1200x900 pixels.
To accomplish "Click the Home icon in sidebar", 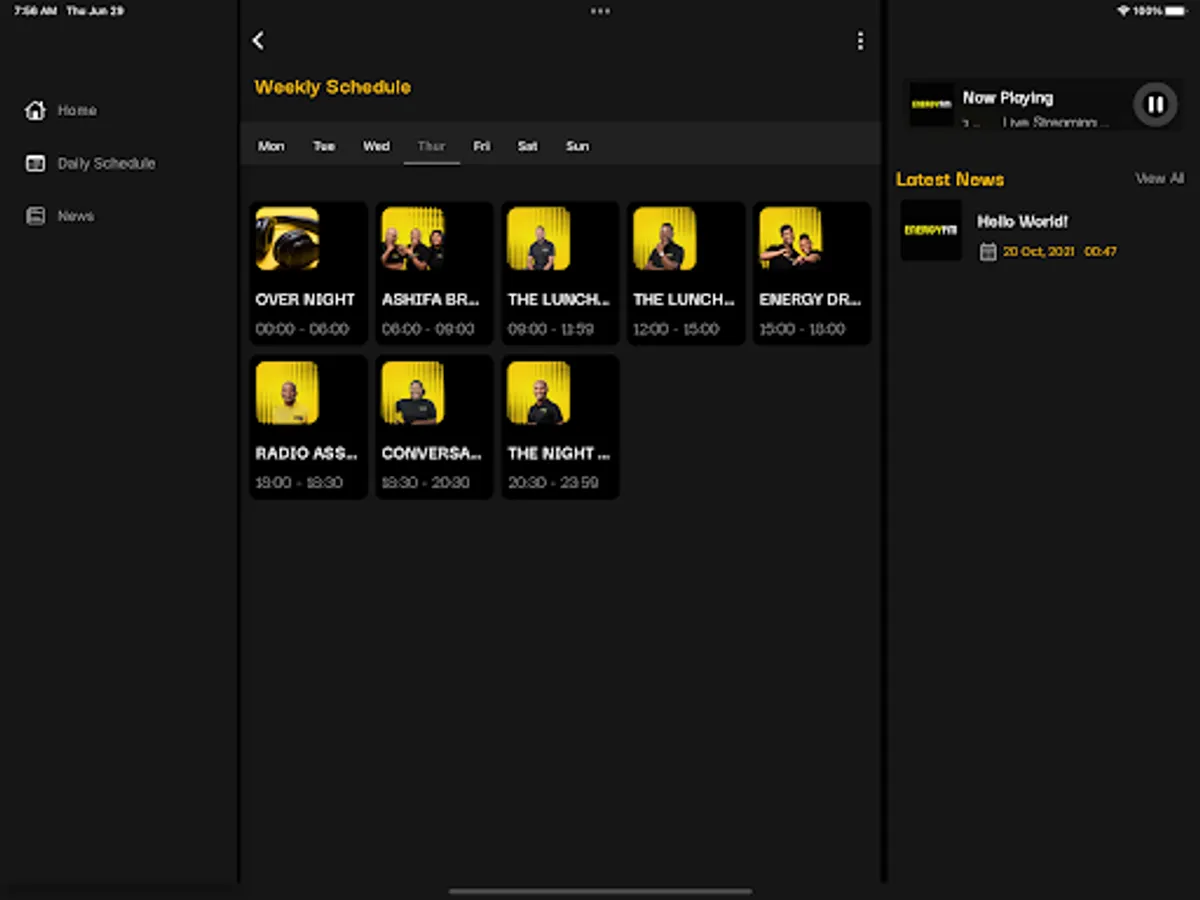I will 36,111.
